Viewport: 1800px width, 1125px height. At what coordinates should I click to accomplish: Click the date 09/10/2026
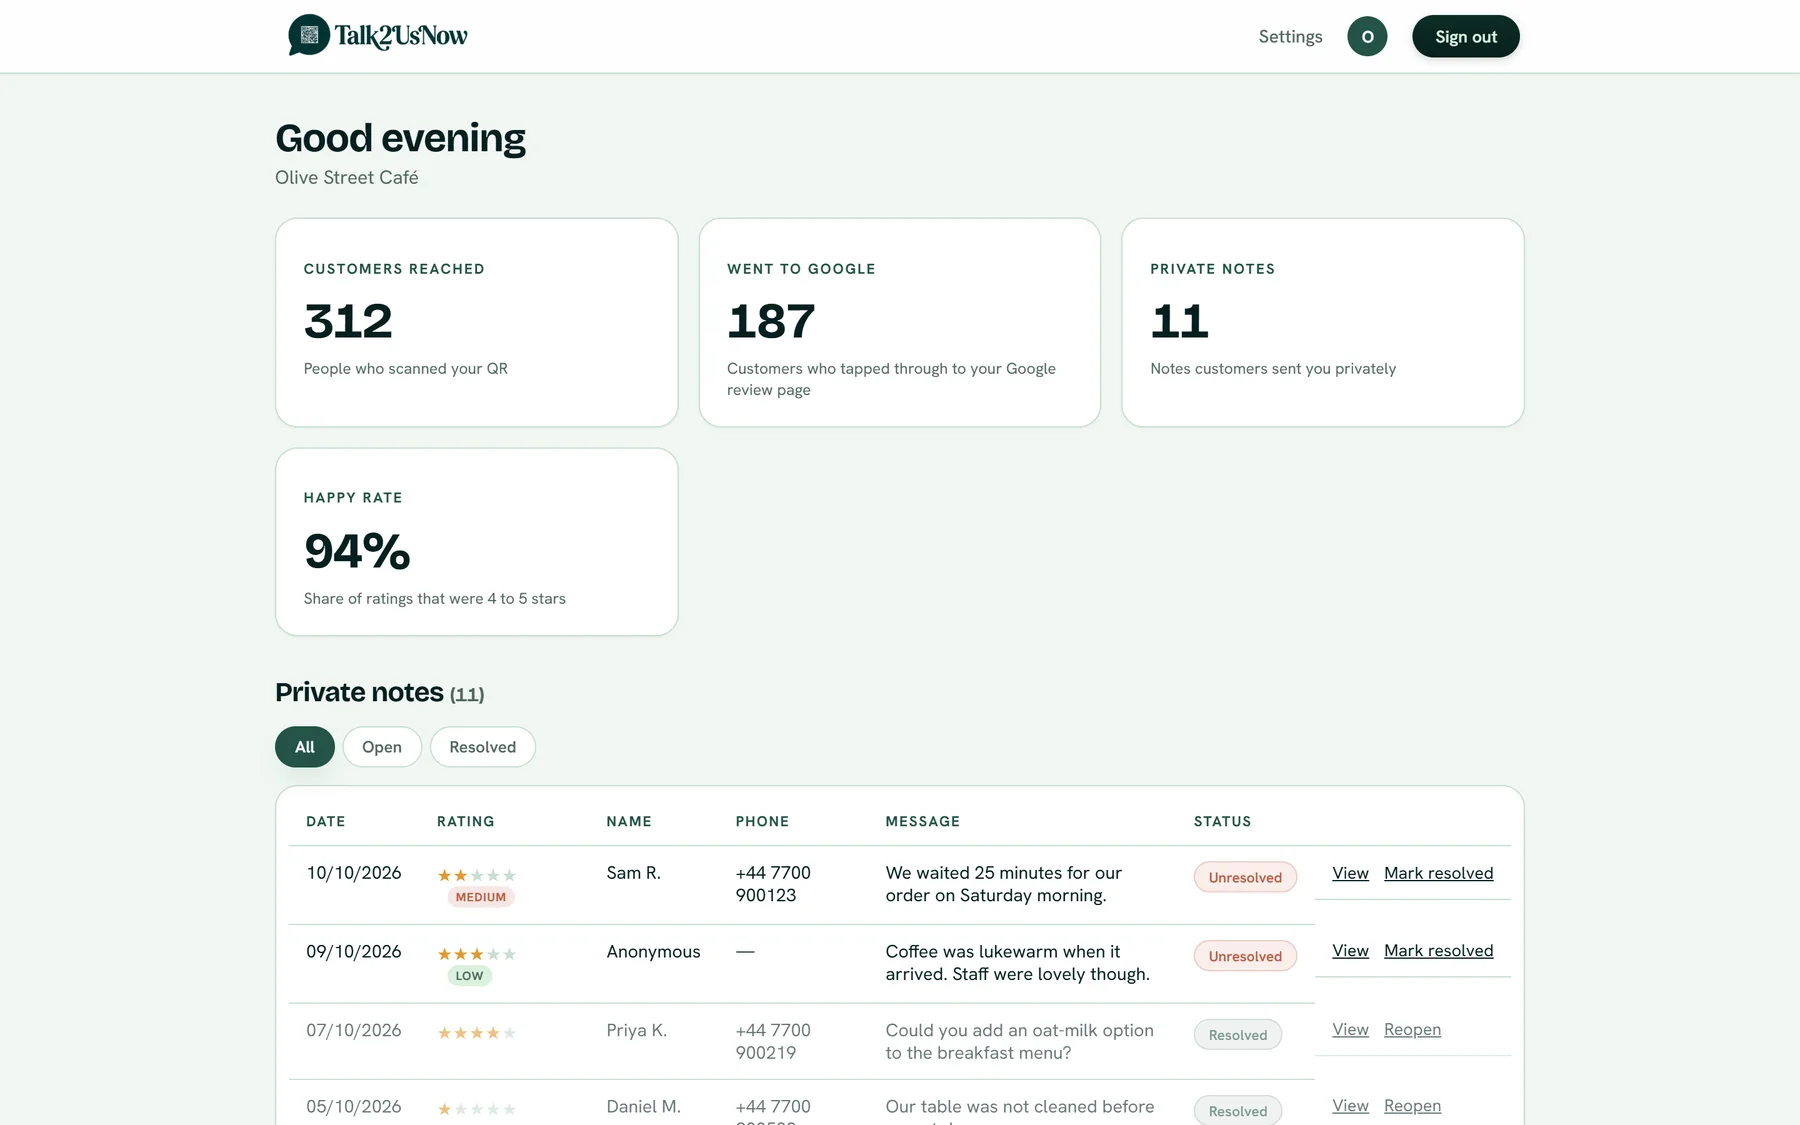pos(354,952)
